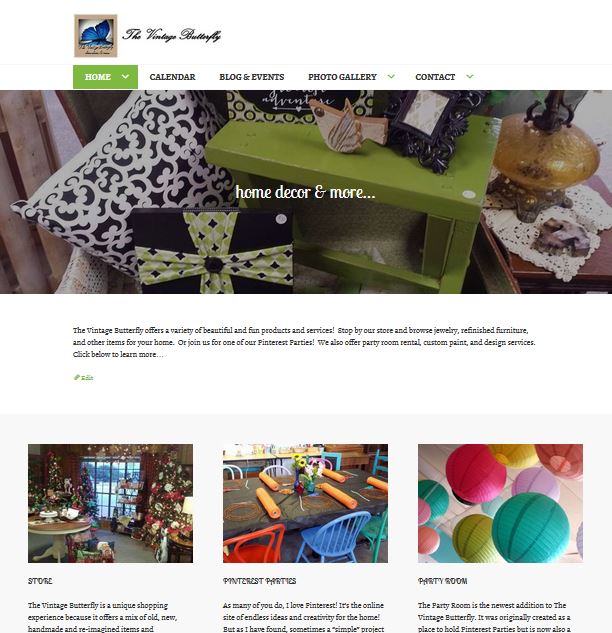Click the Party Room heading link
The height and width of the screenshot is (633, 612).
[442, 581]
